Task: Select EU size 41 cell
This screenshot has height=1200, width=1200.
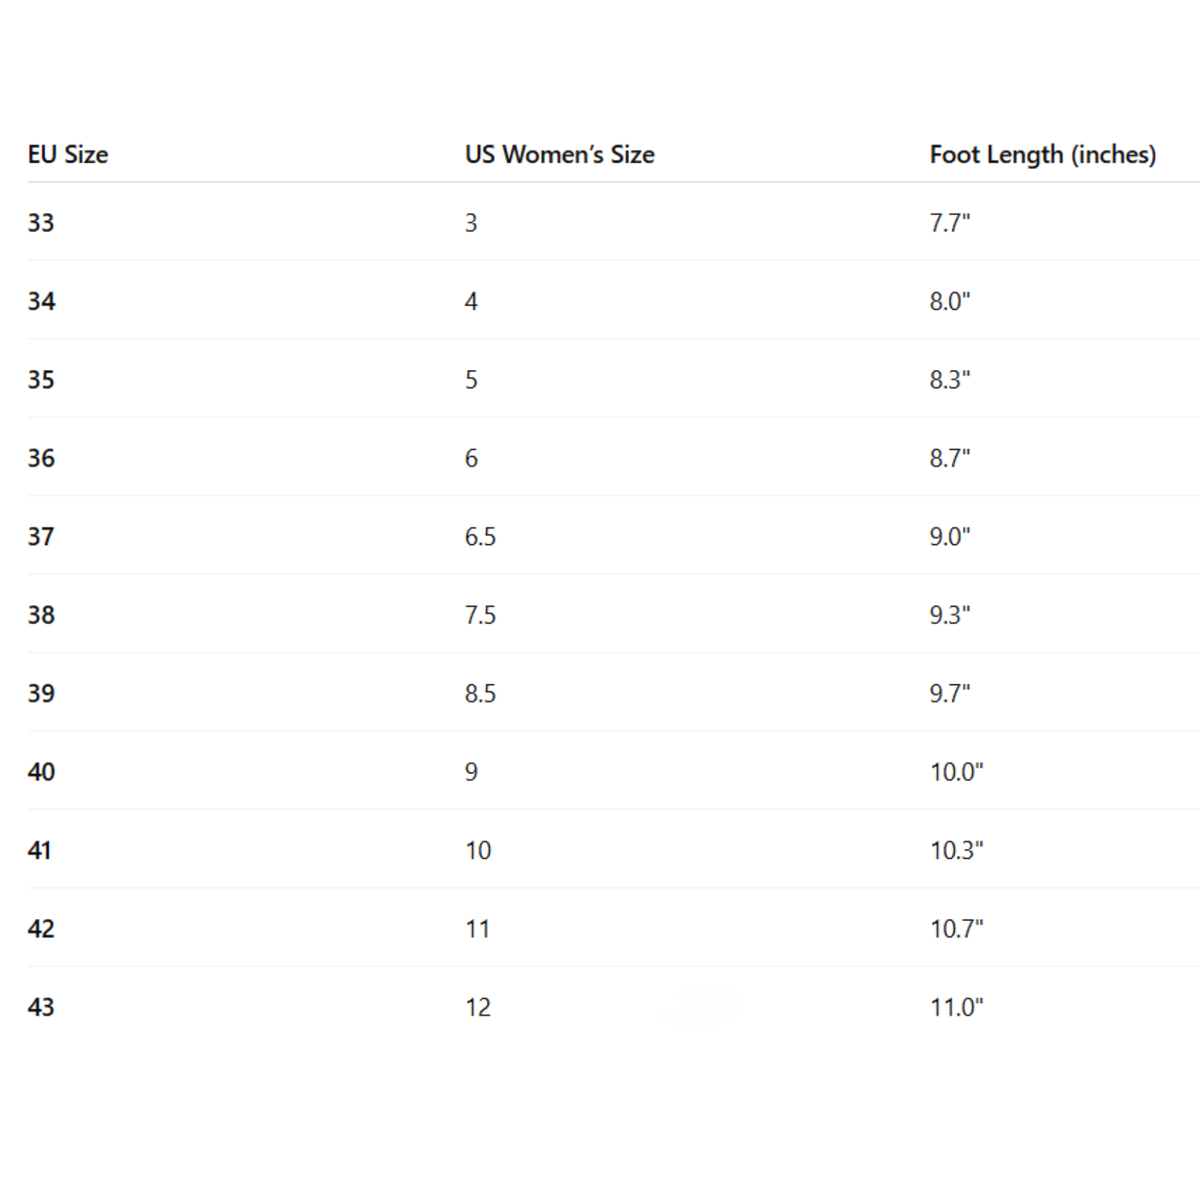Action: (40, 850)
